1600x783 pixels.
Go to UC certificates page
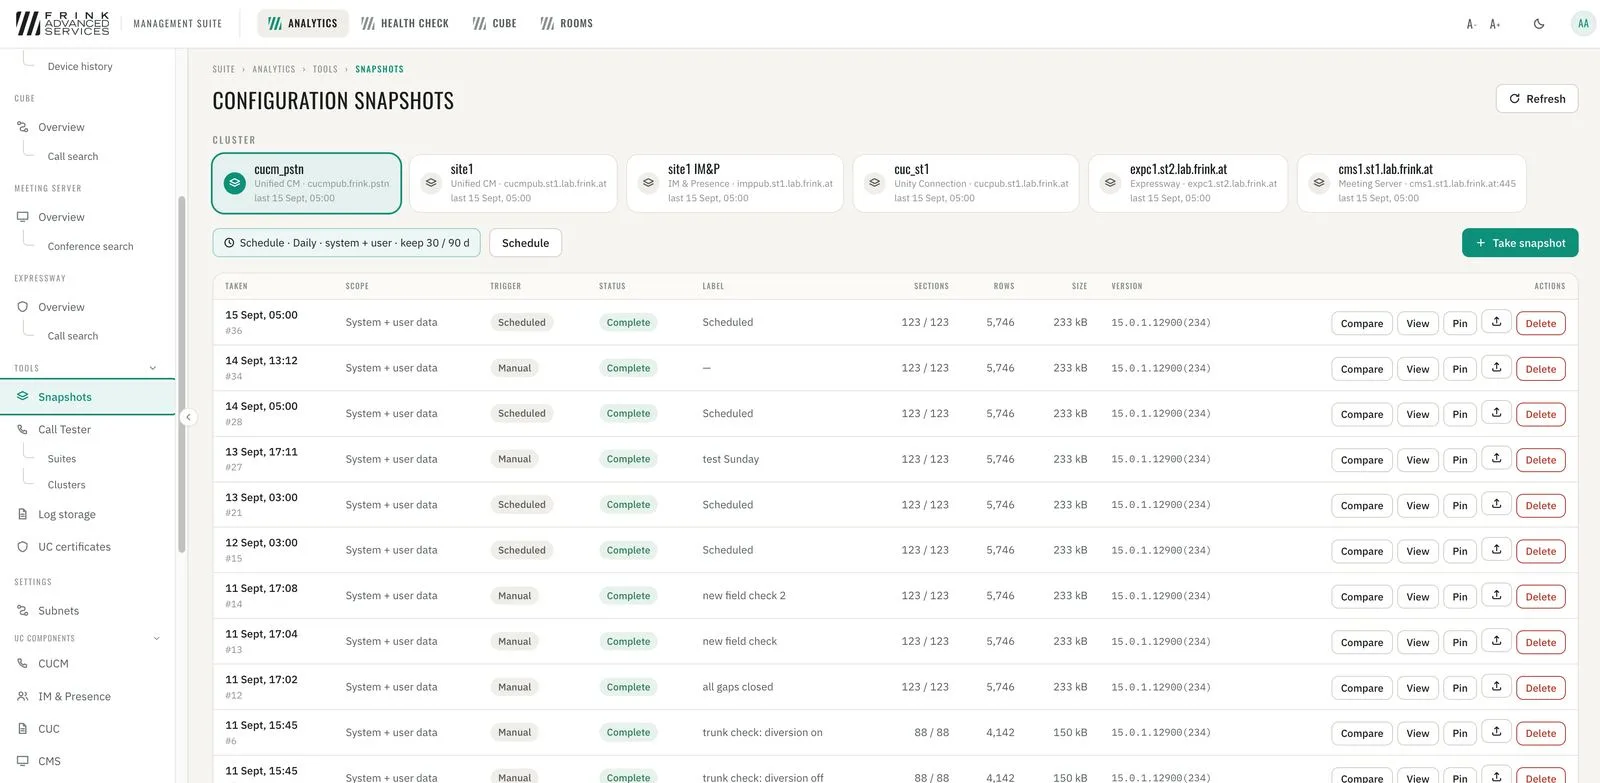pos(74,547)
